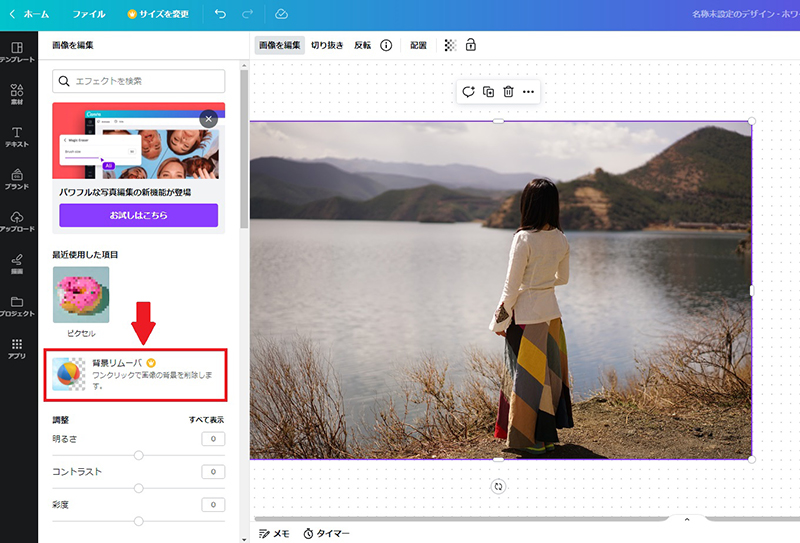Select 反転 flip in toolbar
The height and width of the screenshot is (543, 800).
pos(362,45)
